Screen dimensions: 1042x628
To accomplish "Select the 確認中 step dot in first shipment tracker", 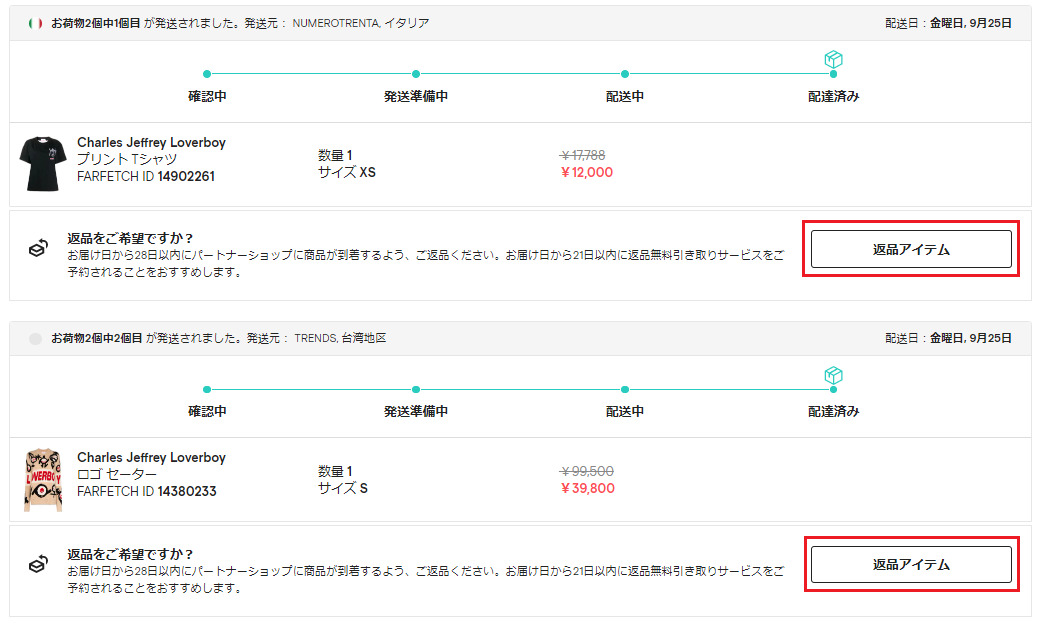I will pos(207,74).
